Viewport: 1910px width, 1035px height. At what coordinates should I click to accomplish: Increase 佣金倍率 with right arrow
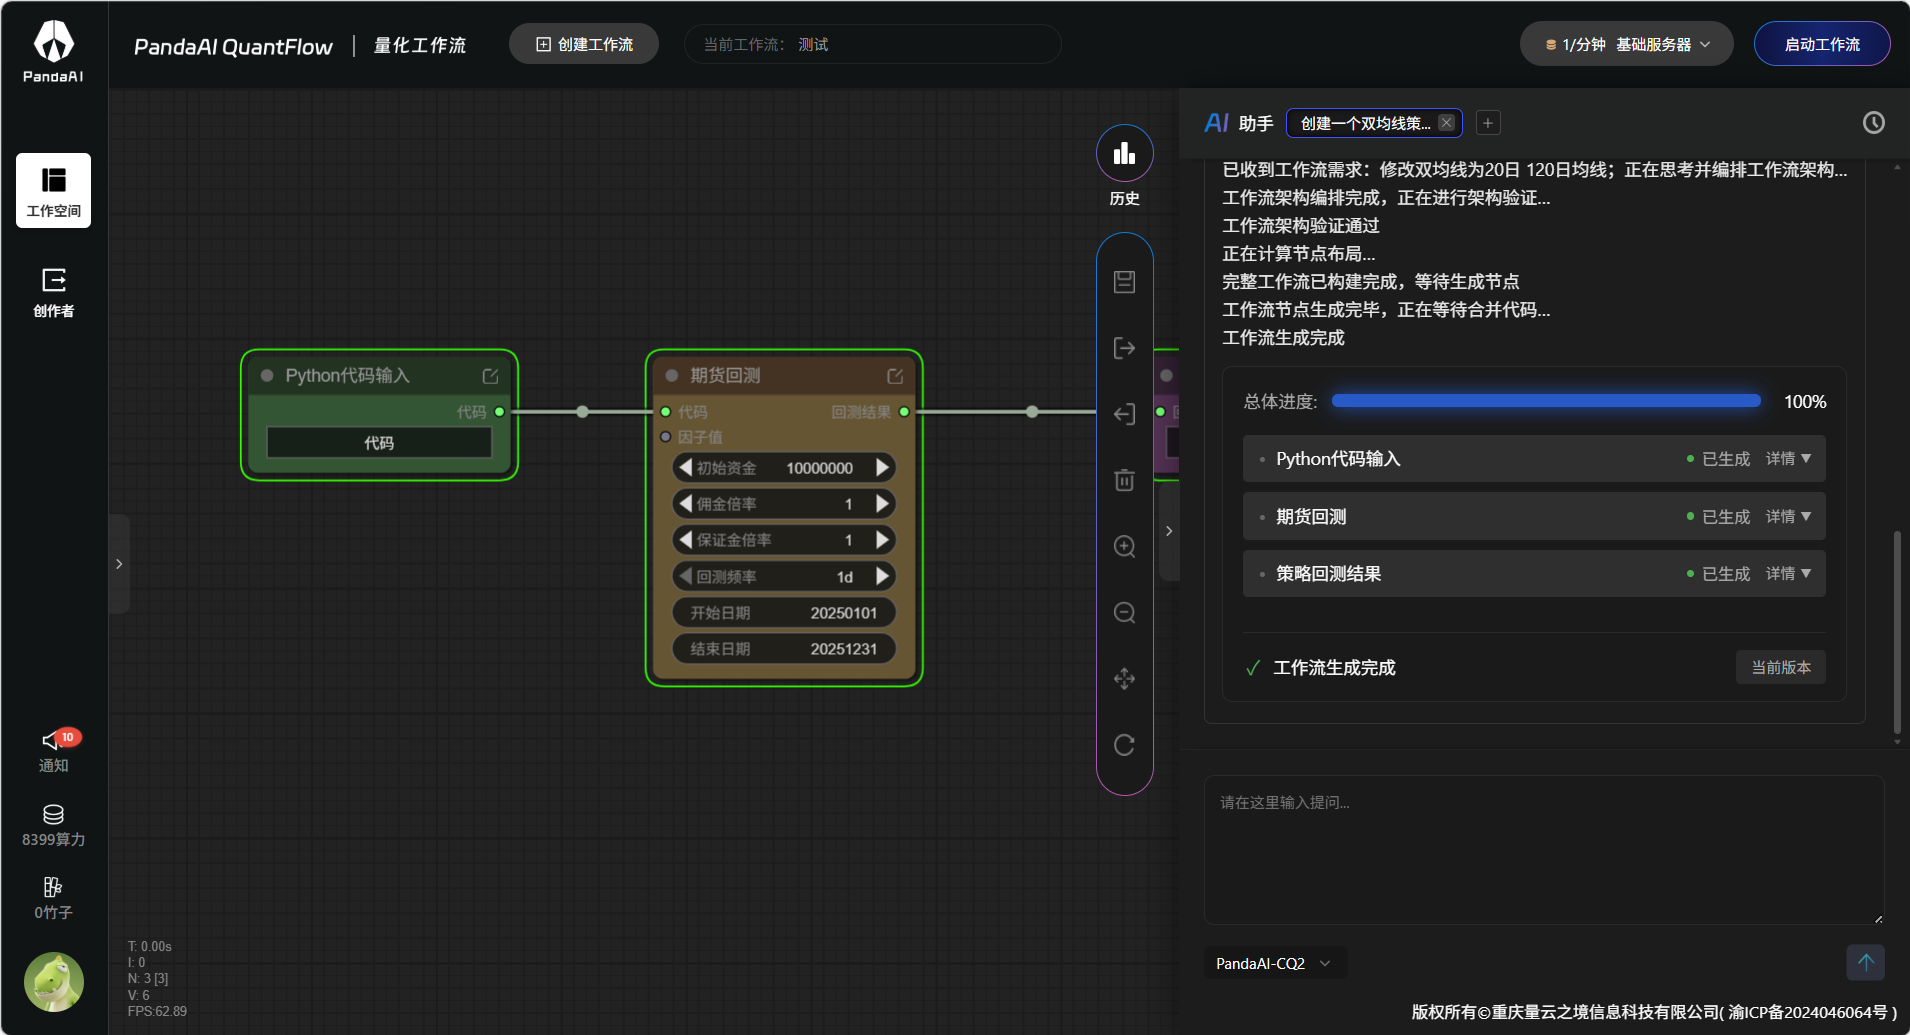pos(882,503)
